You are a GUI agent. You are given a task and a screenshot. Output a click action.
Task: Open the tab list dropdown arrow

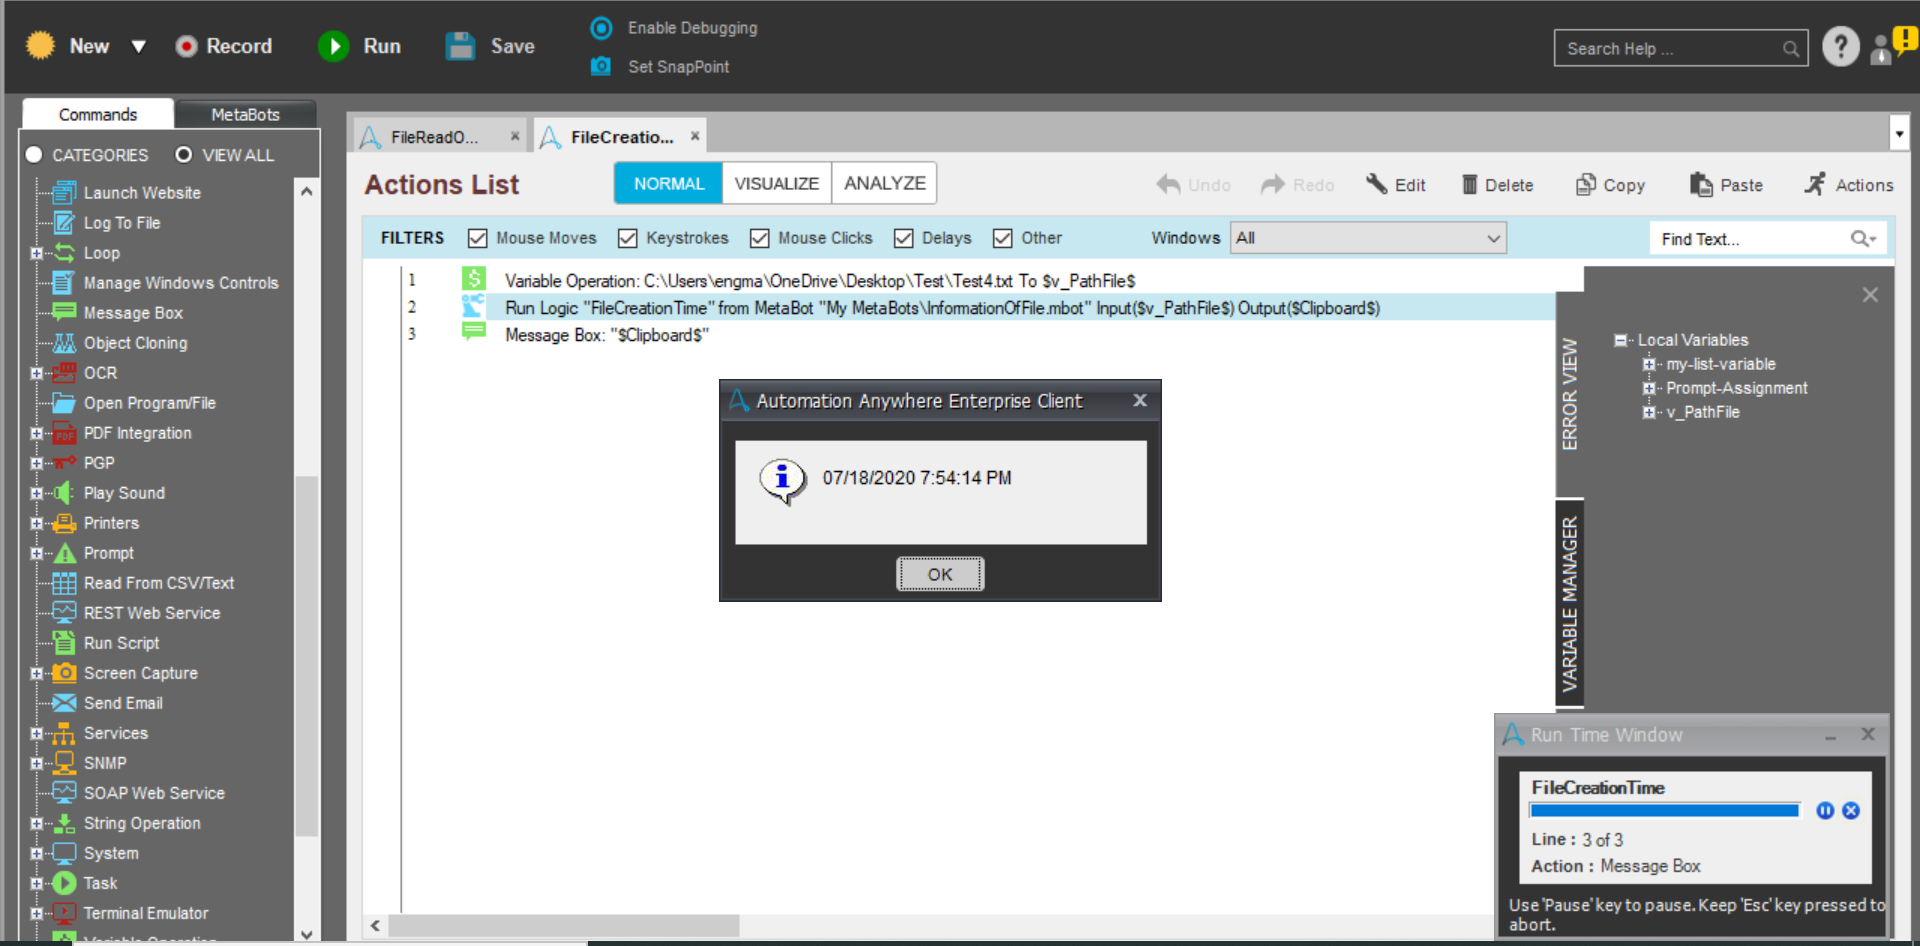coord(1899,133)
